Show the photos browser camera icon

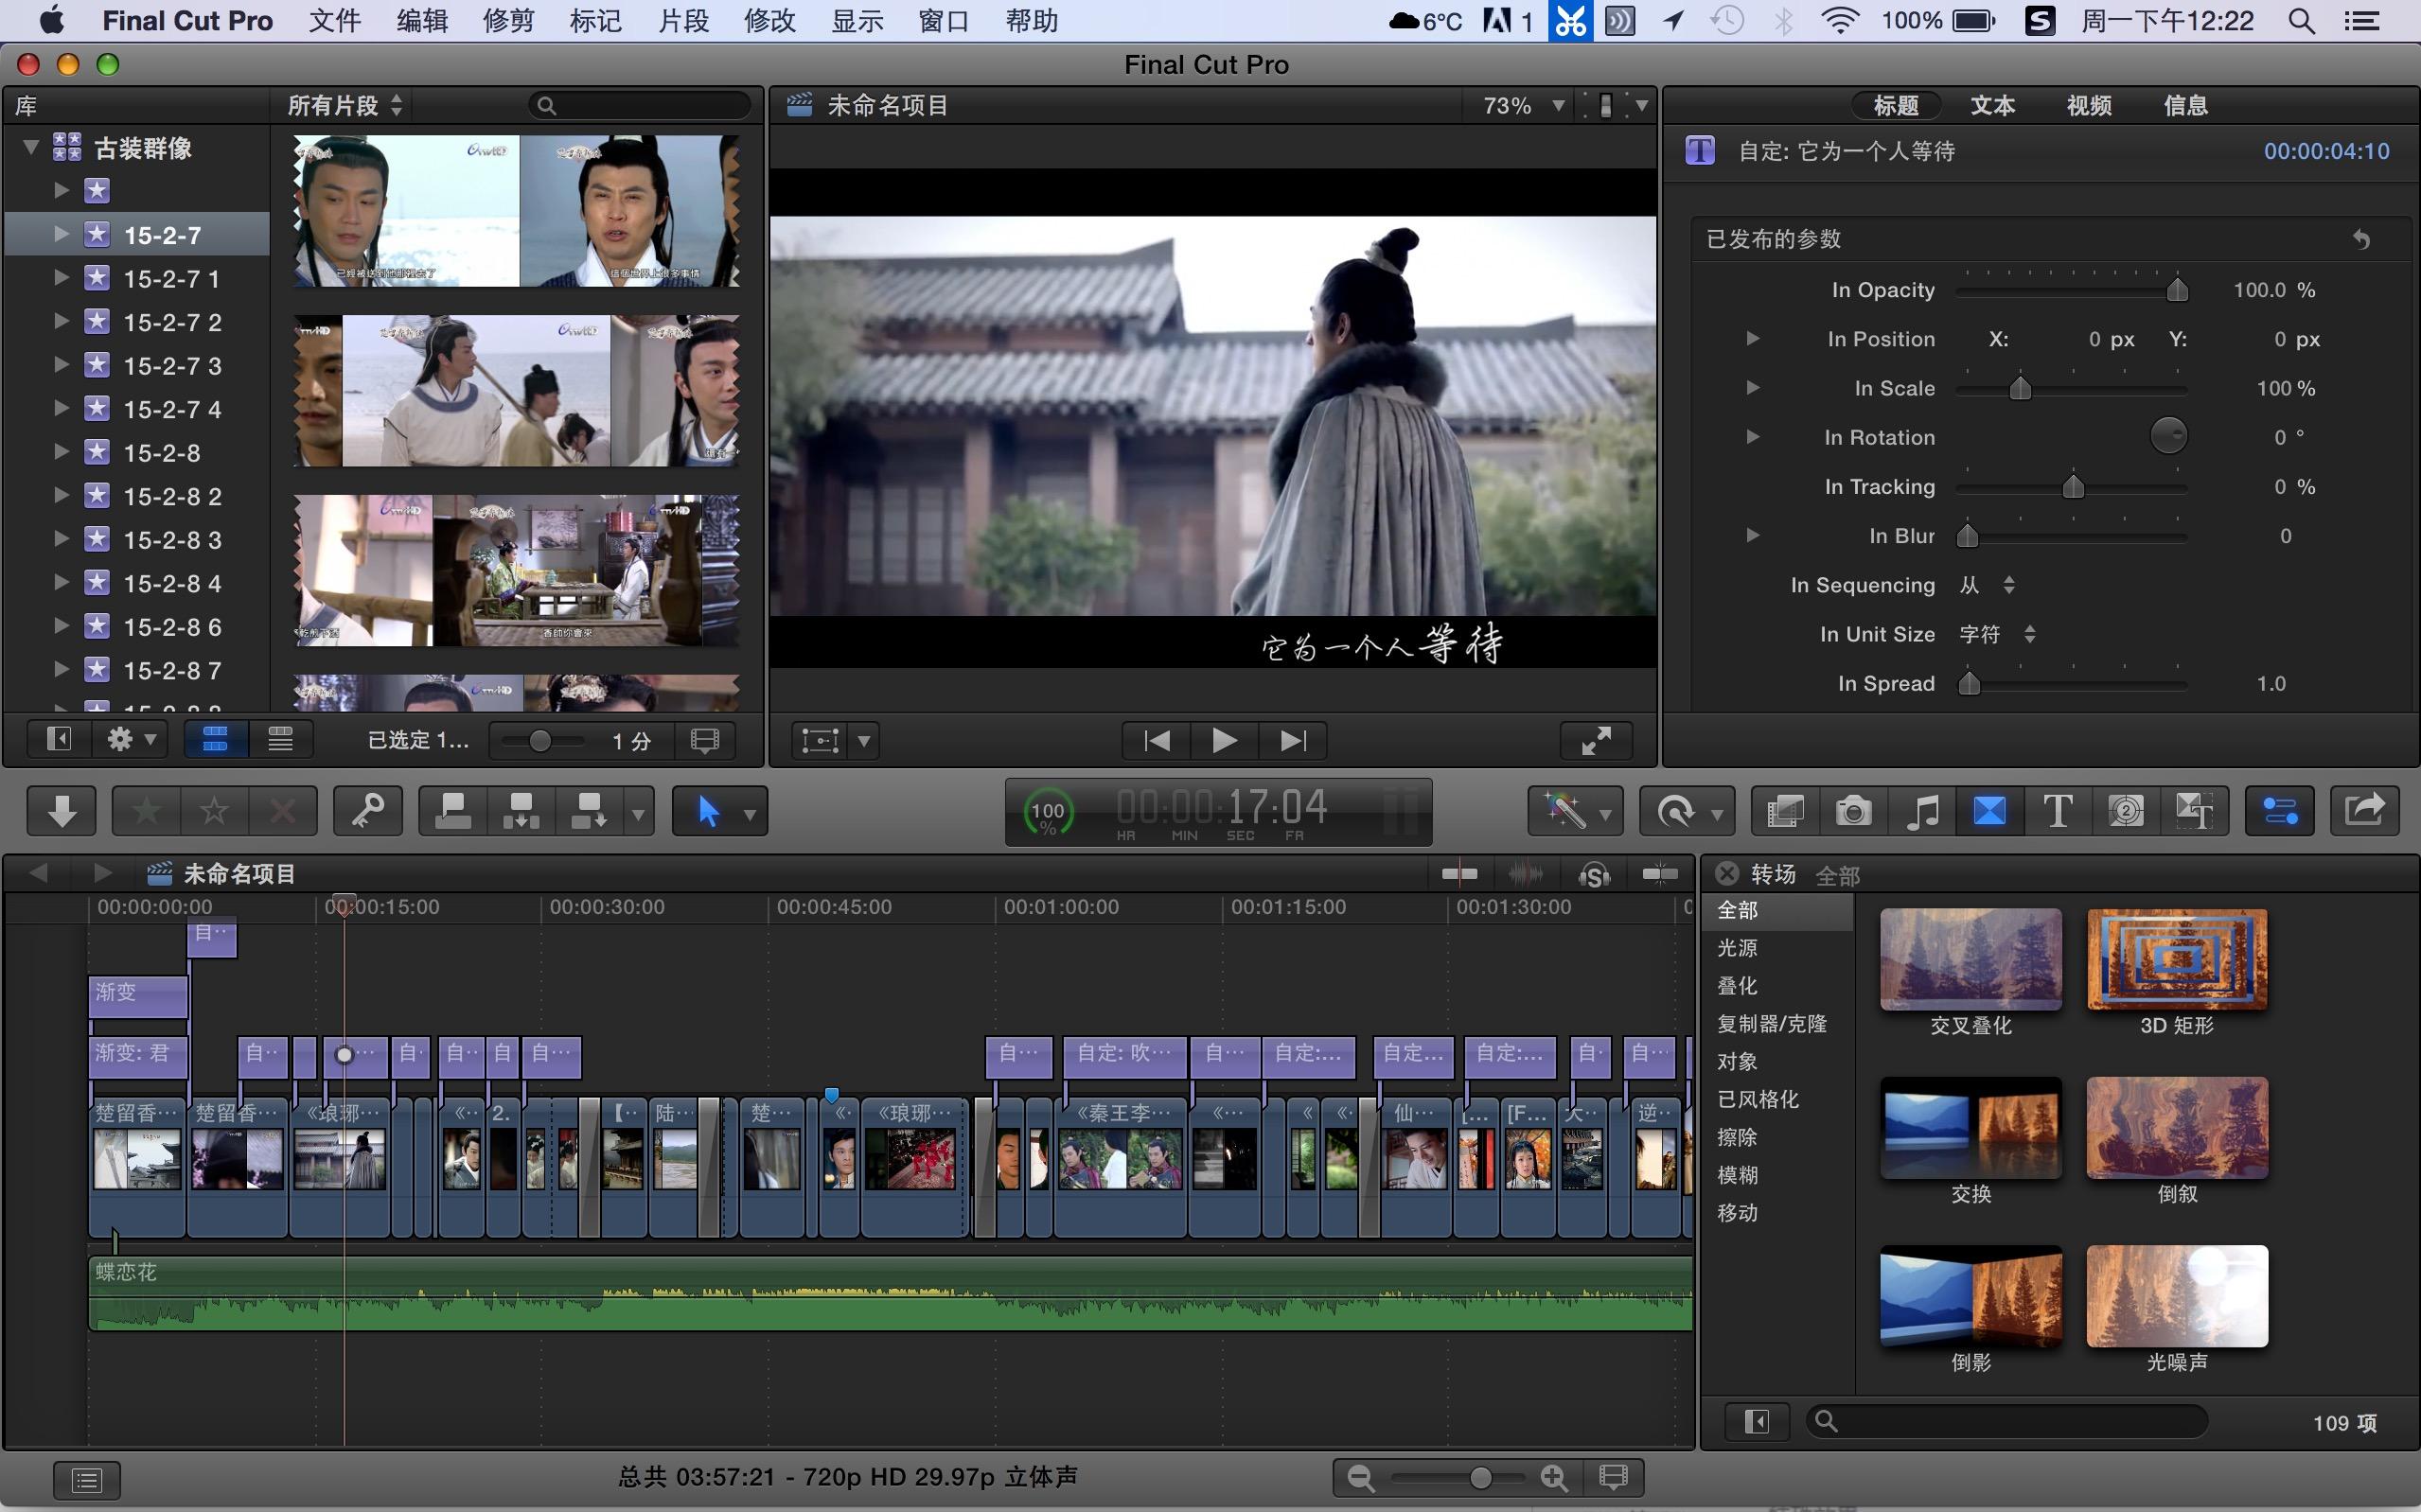pyautogui.click(x=1853, y=811)
